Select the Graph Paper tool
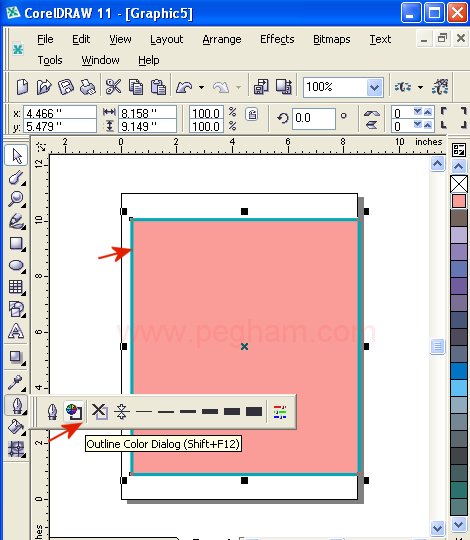 click(x=16, y=287)
